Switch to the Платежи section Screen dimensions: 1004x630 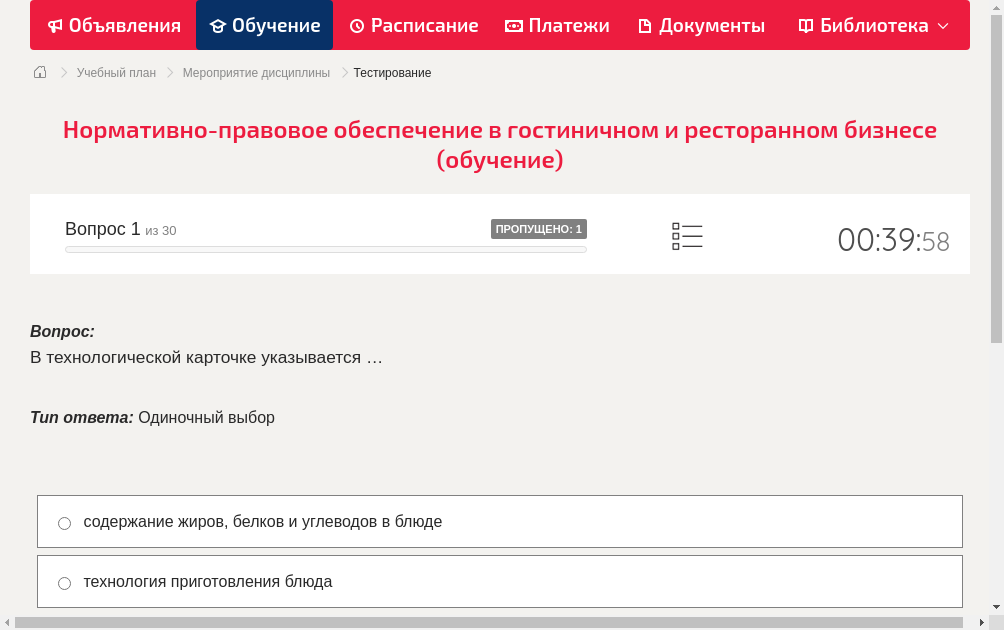pyautogui.click(x=557, y=25)
